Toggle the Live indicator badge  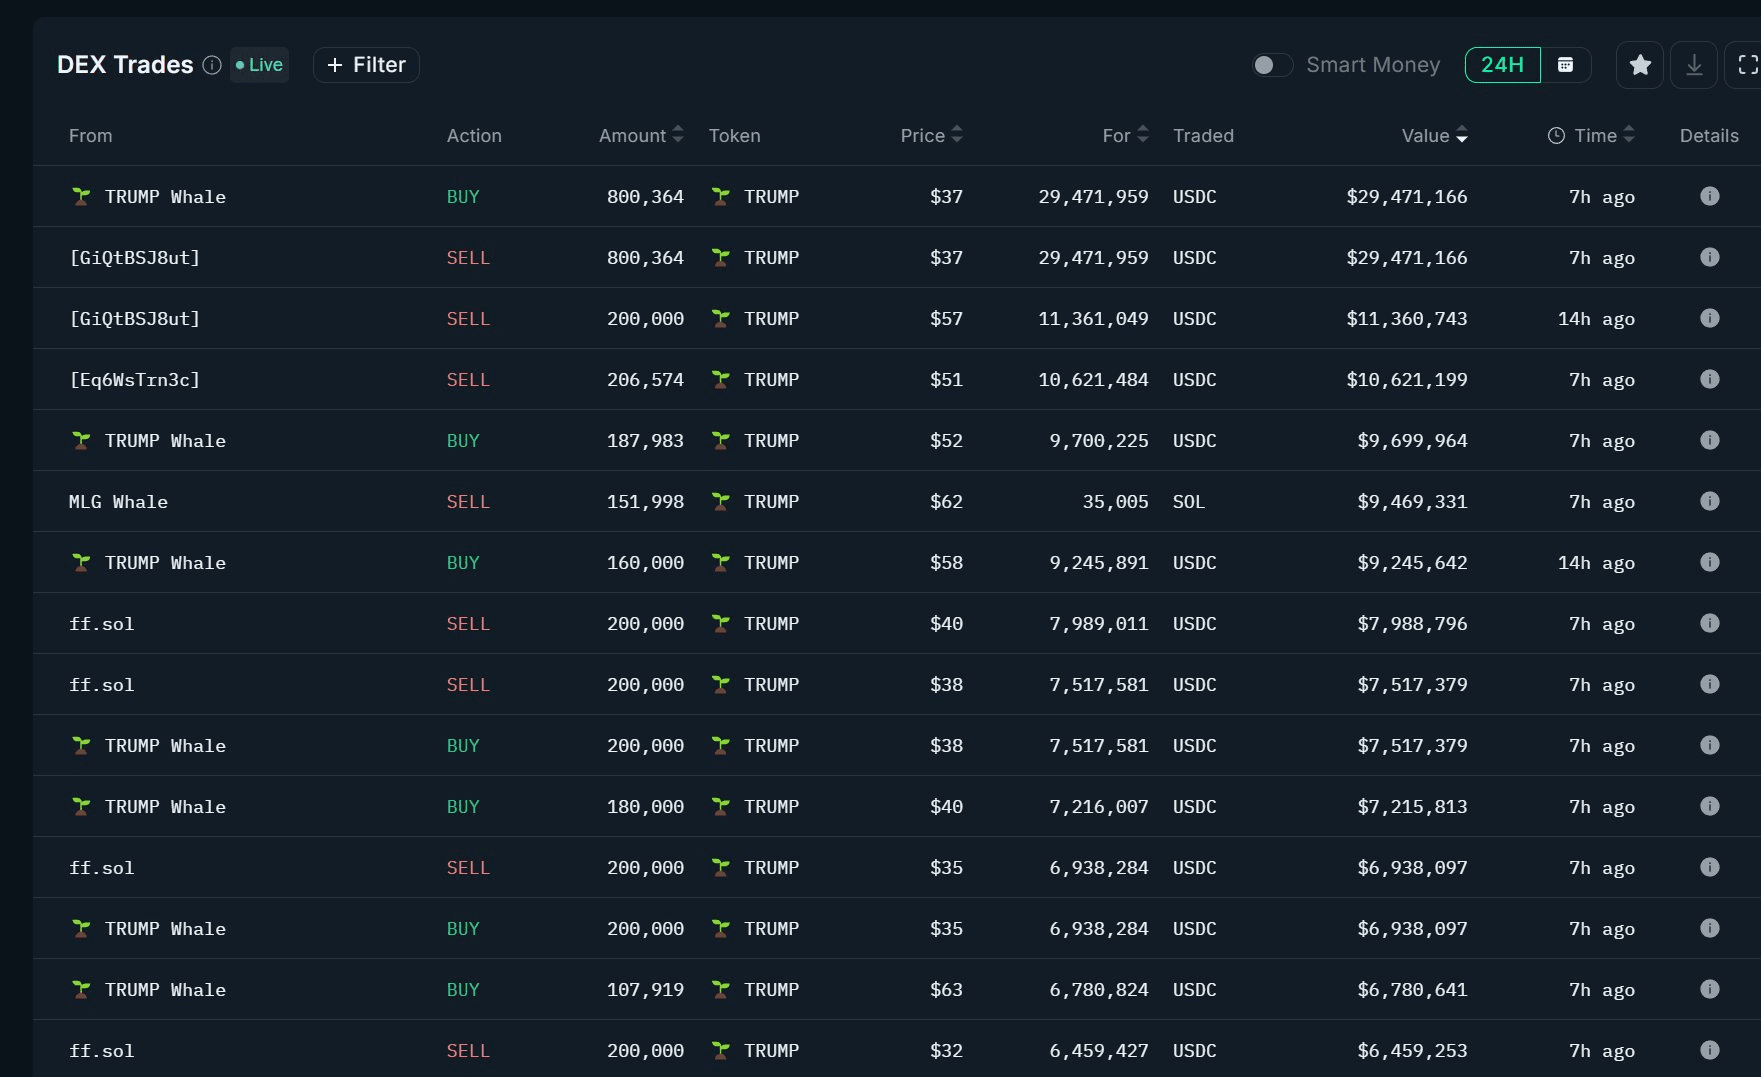coord(260,65)
